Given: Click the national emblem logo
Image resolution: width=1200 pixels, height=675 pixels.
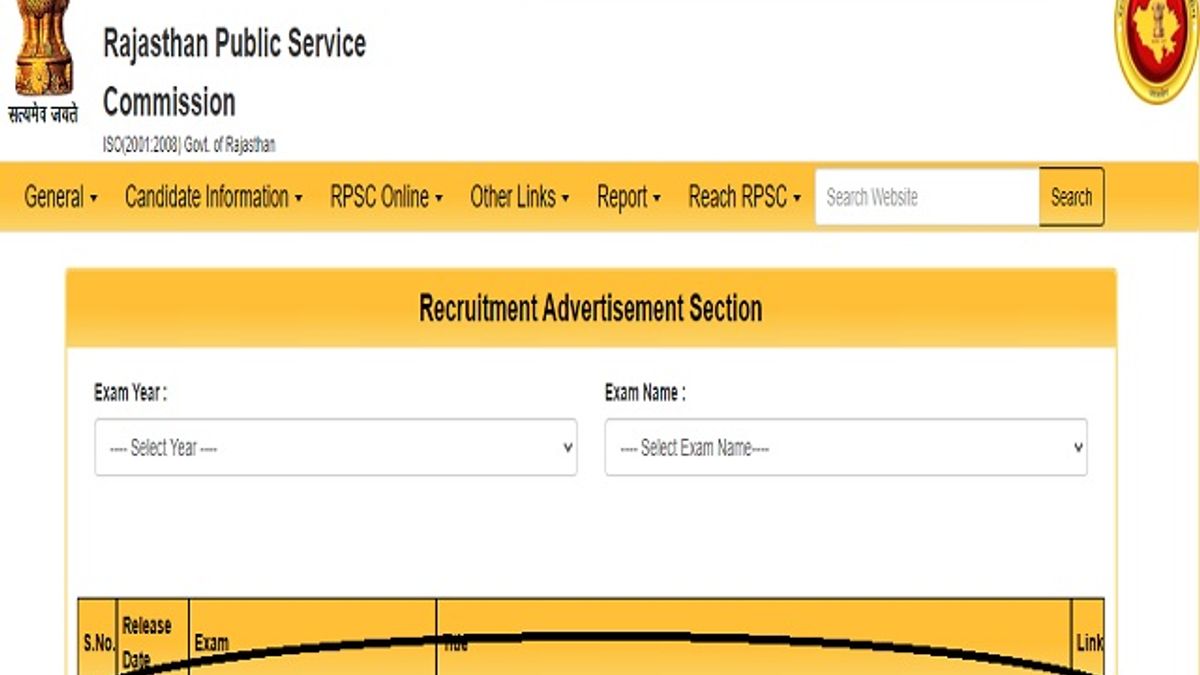Looking at the screenshot, I should point(43,62).
